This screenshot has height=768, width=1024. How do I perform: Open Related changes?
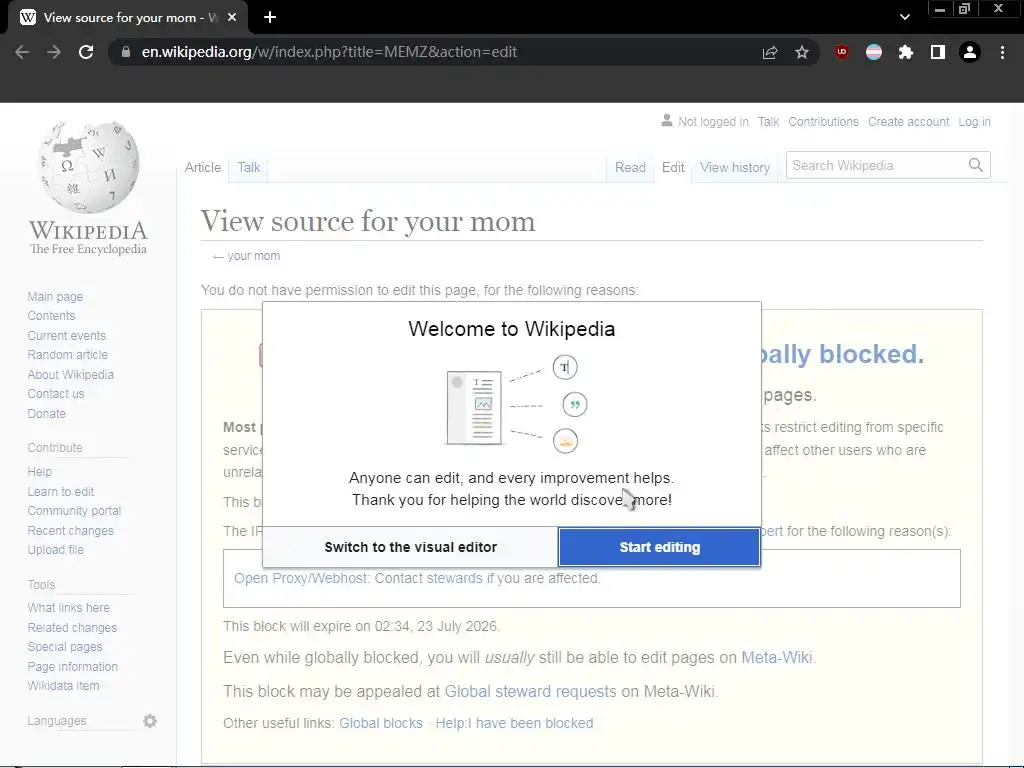pyautogui.click(x=72, y=628)
